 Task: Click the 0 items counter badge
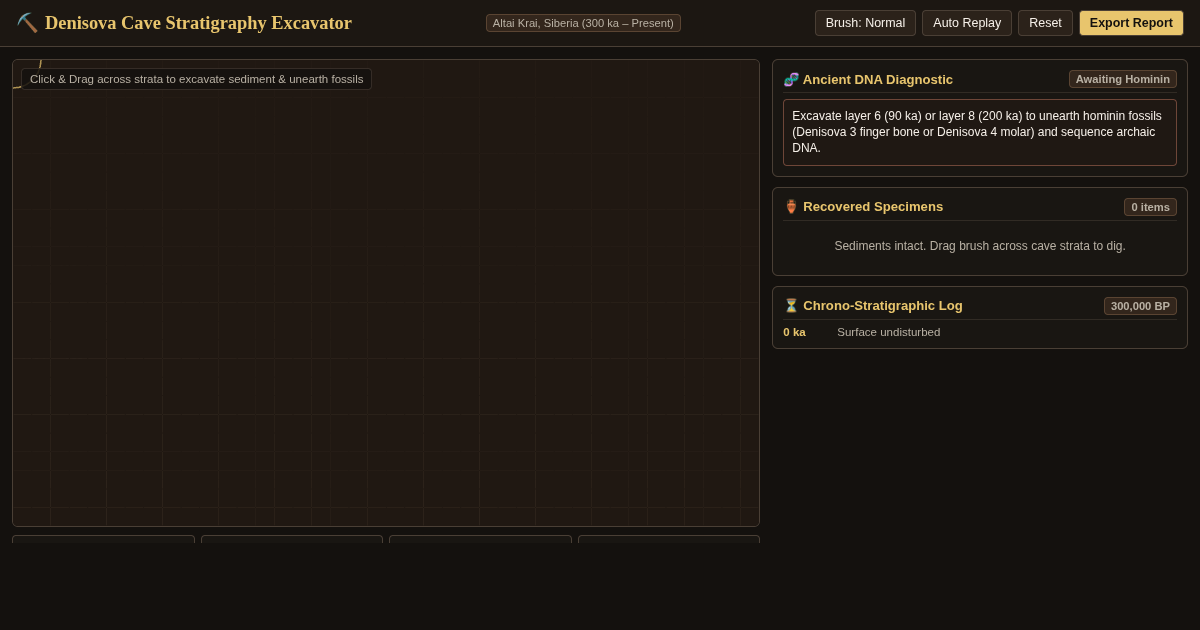[1150, 207]
